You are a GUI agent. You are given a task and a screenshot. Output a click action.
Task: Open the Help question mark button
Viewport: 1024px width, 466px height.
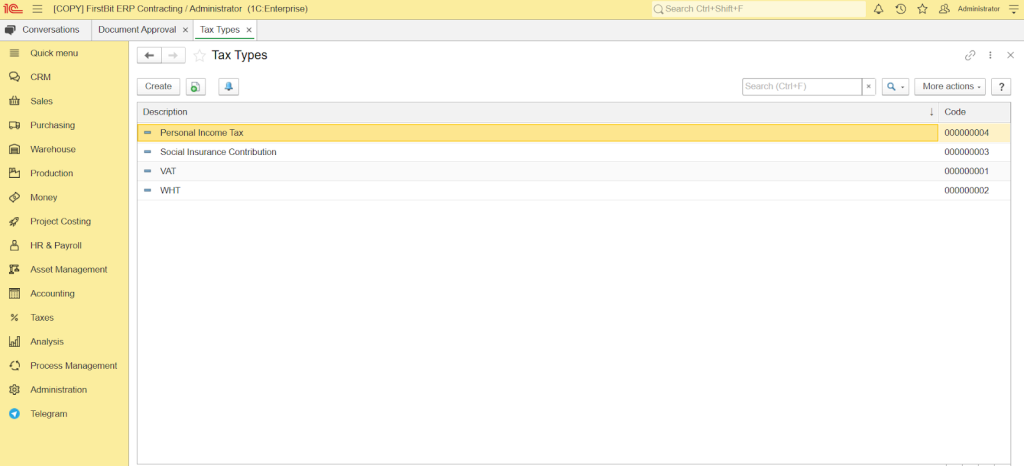click(1000, 87)
